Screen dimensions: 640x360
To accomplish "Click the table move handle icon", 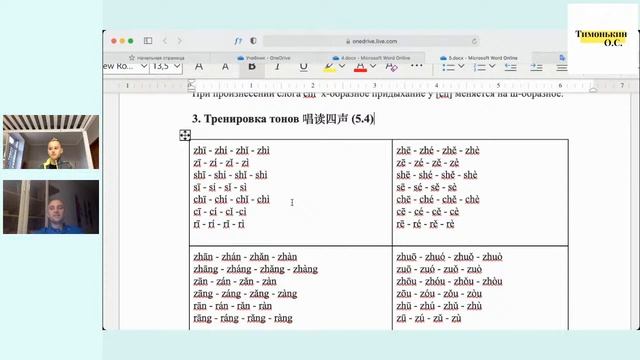I will tap(185, 135).
